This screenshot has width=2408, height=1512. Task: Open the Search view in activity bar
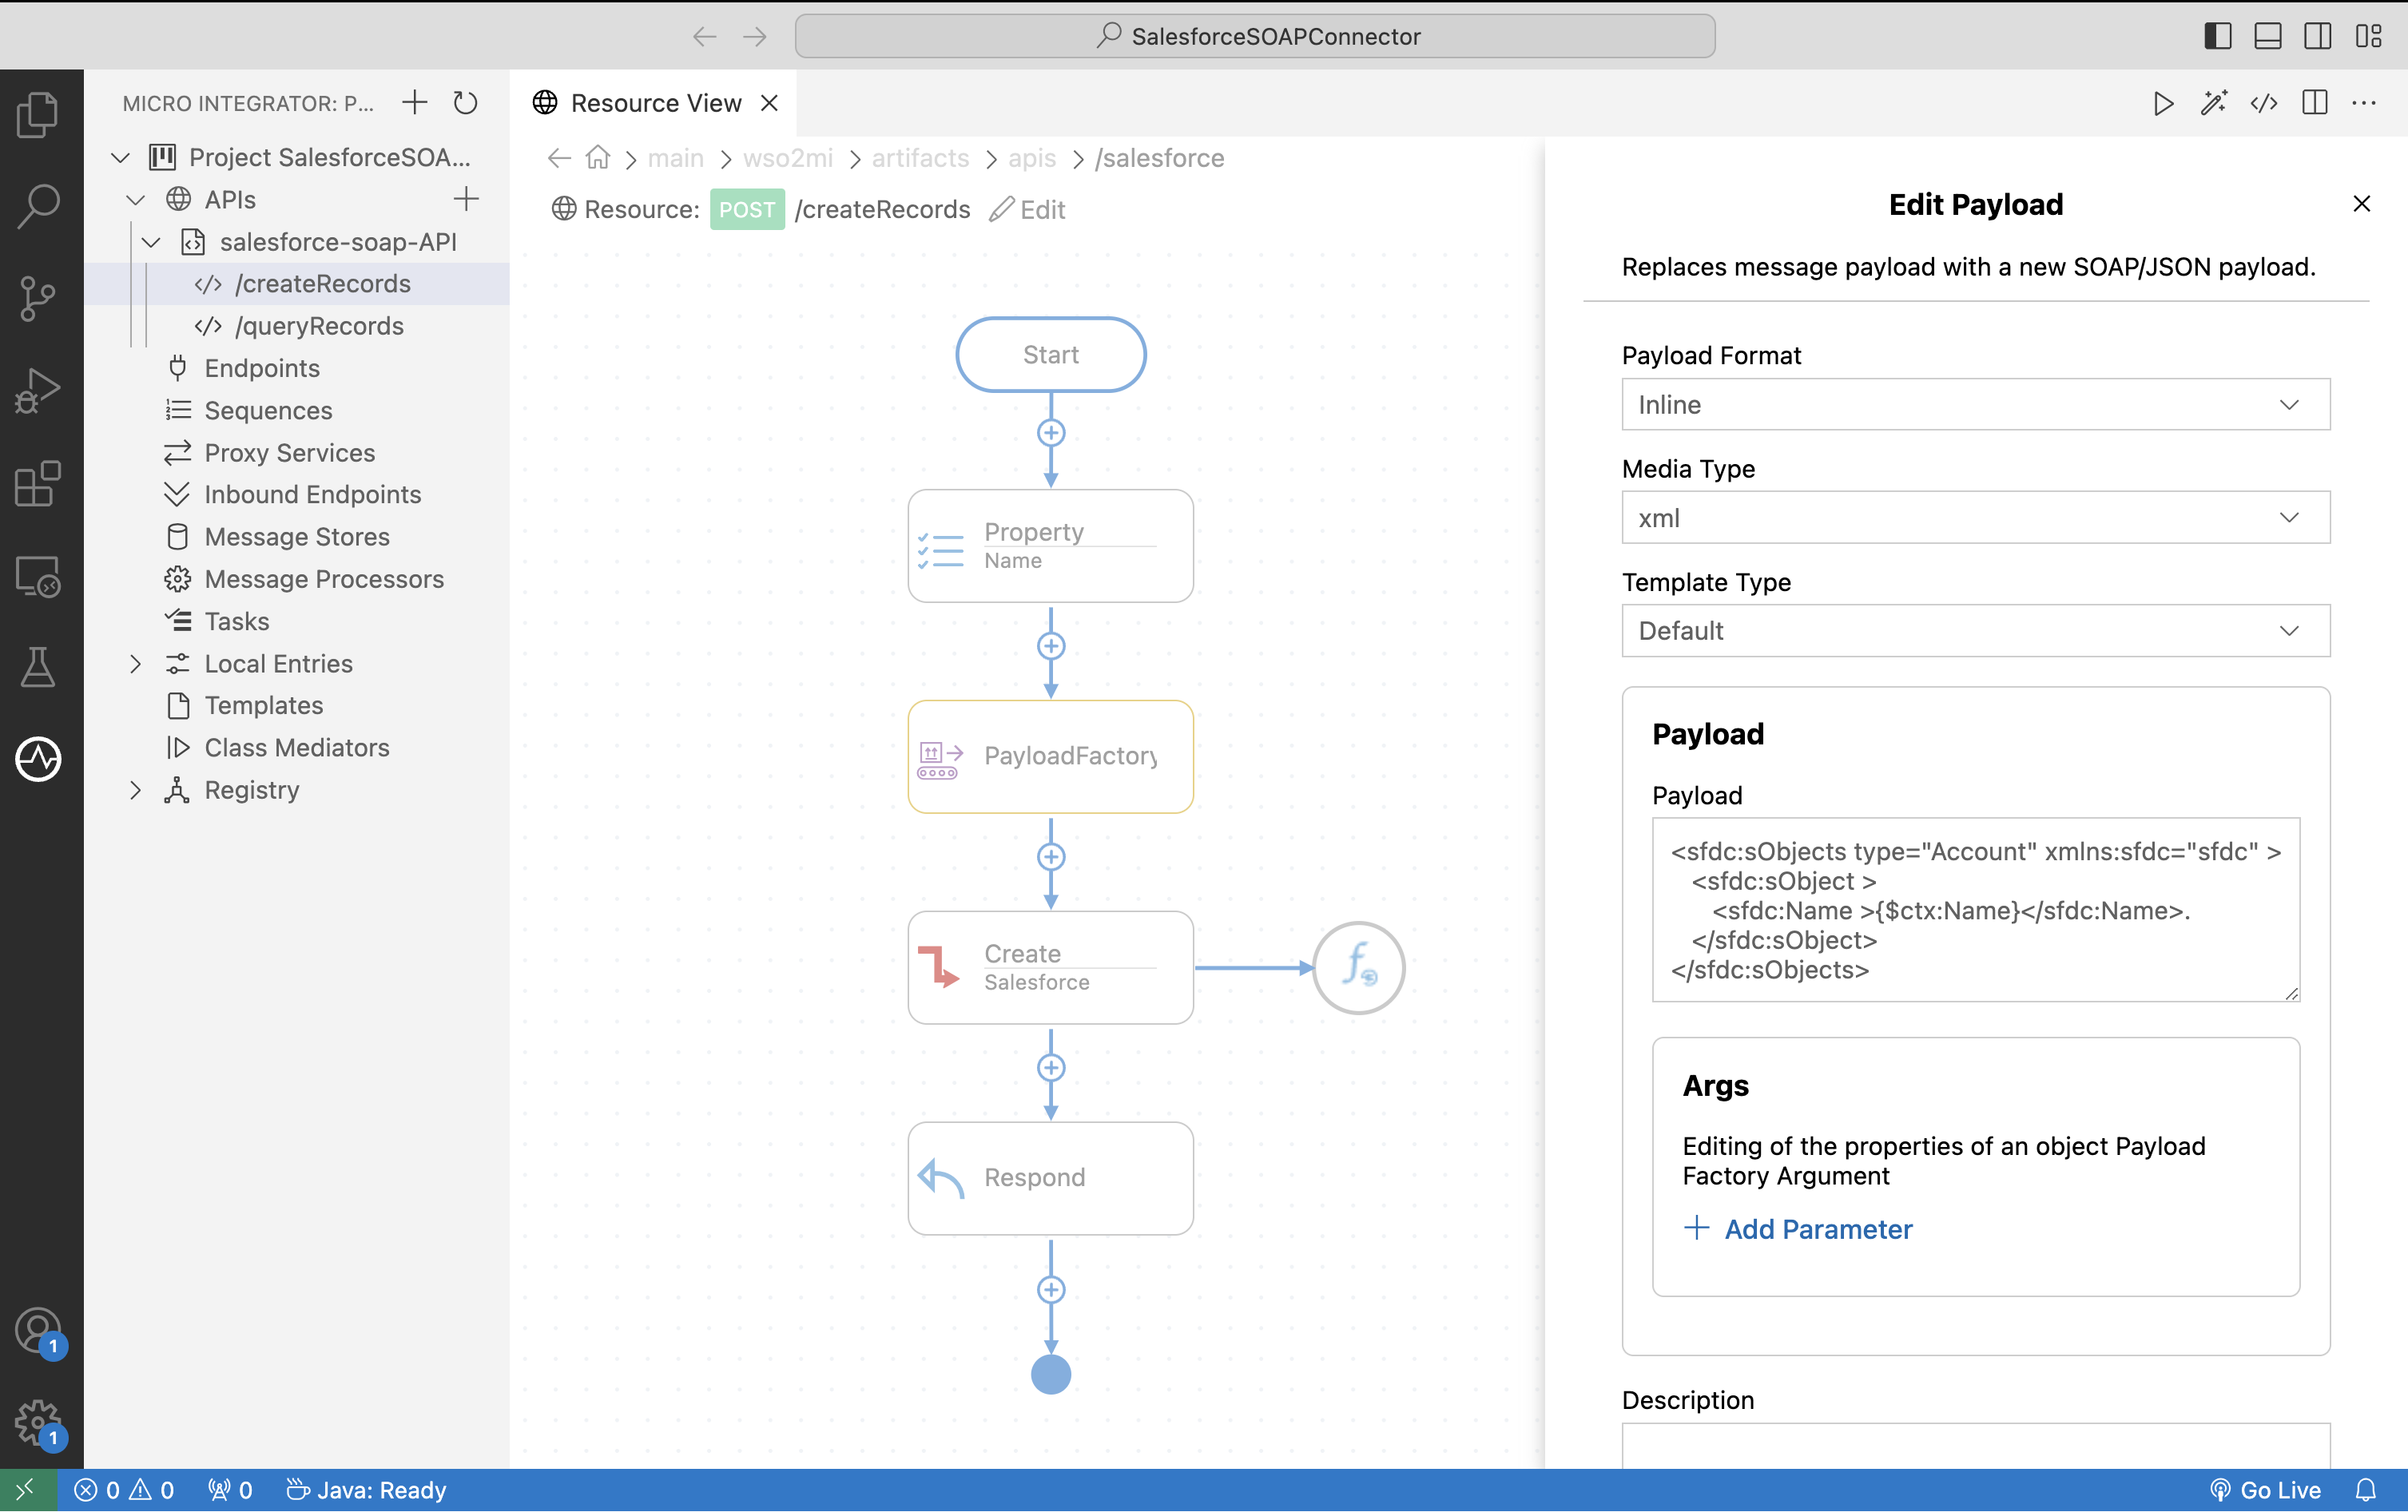(x=38, y=205)
